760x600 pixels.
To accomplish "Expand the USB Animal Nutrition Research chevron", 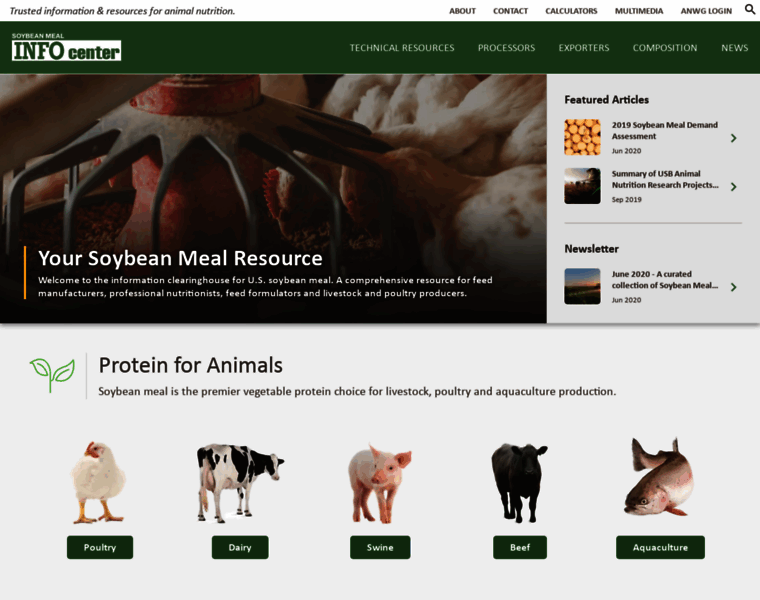I will [733, 187].
